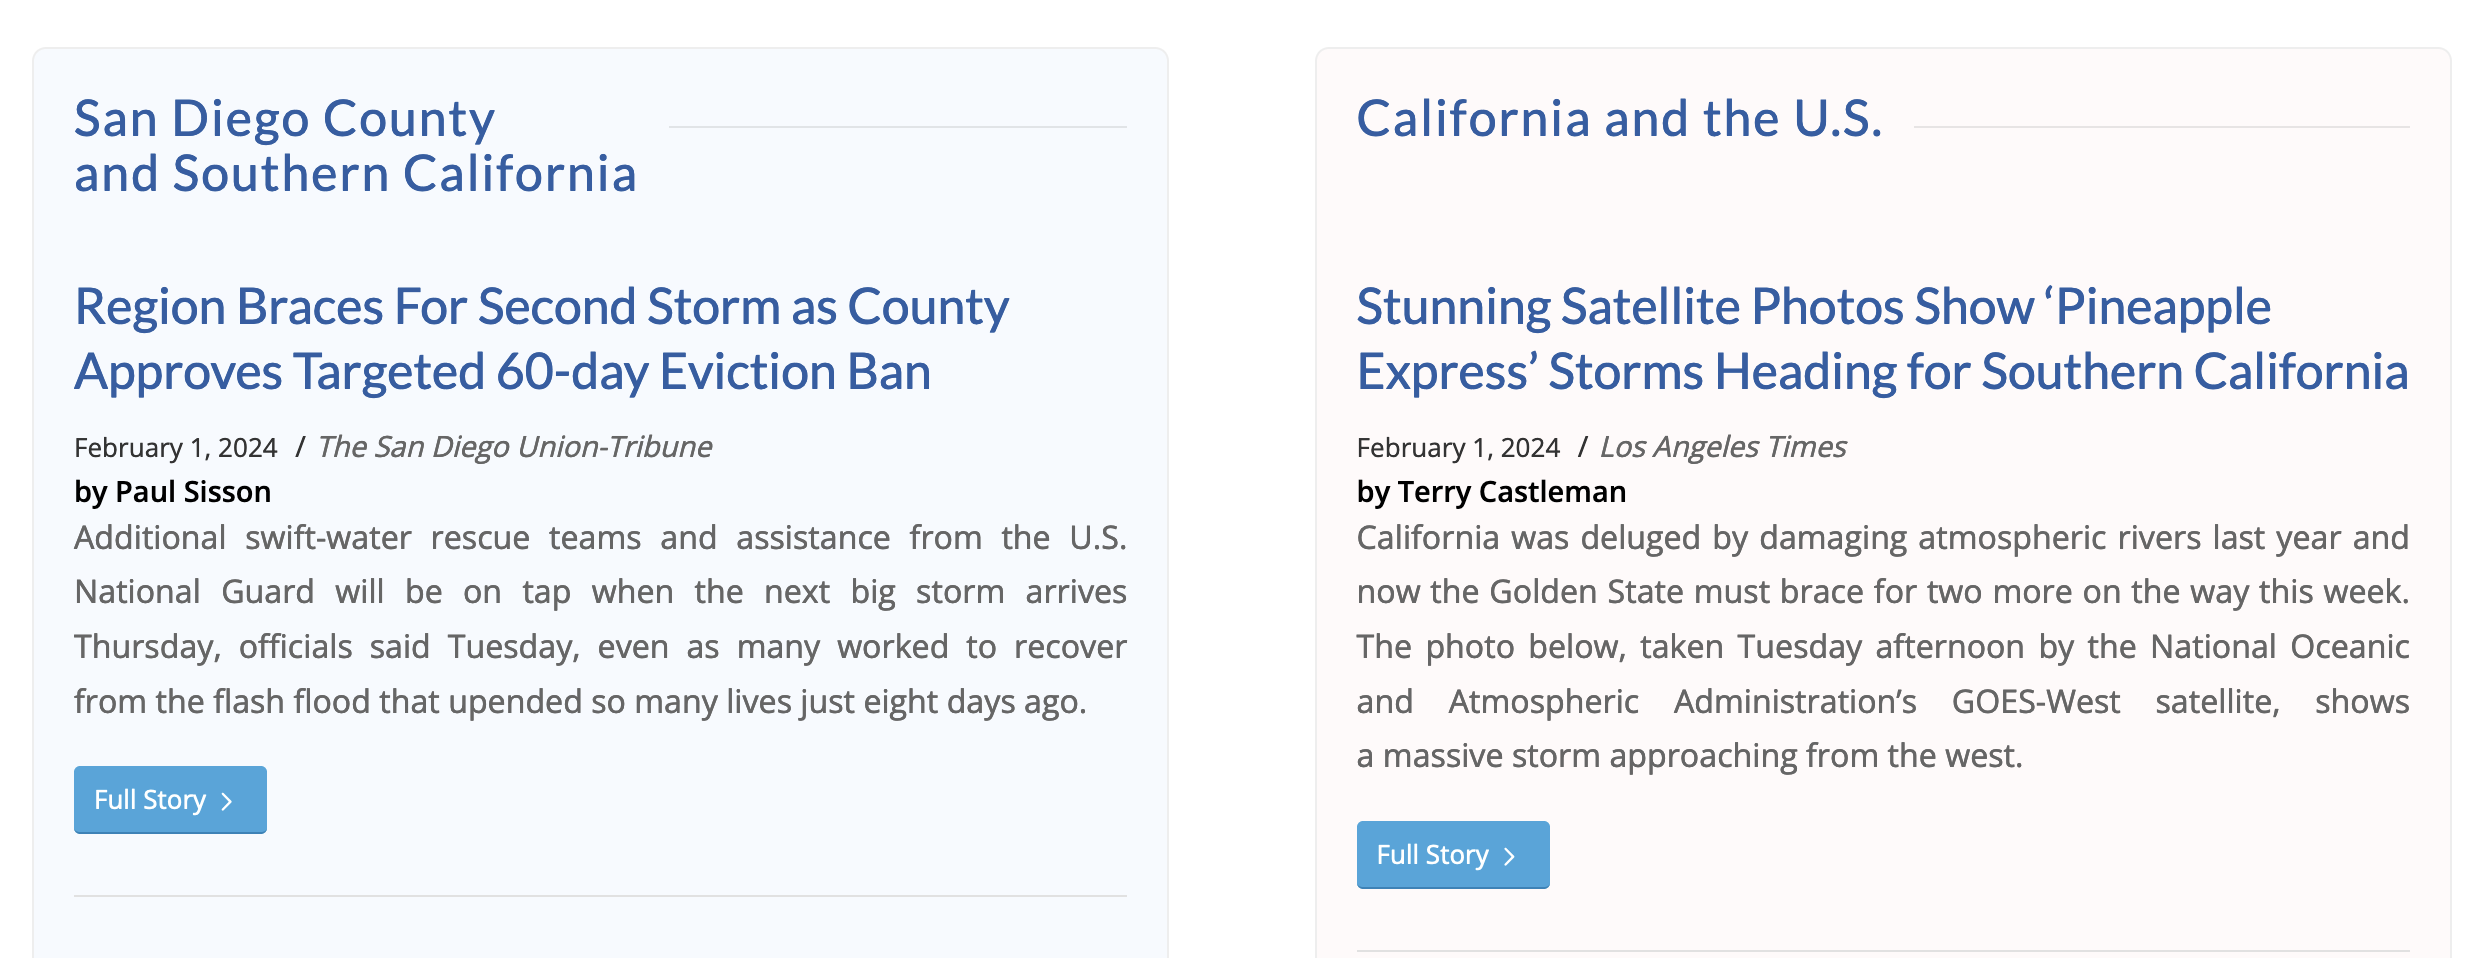Click the February 1, 2024 date under satellite article
This screenshot has height=958, width=2470.
[1458, 447]
